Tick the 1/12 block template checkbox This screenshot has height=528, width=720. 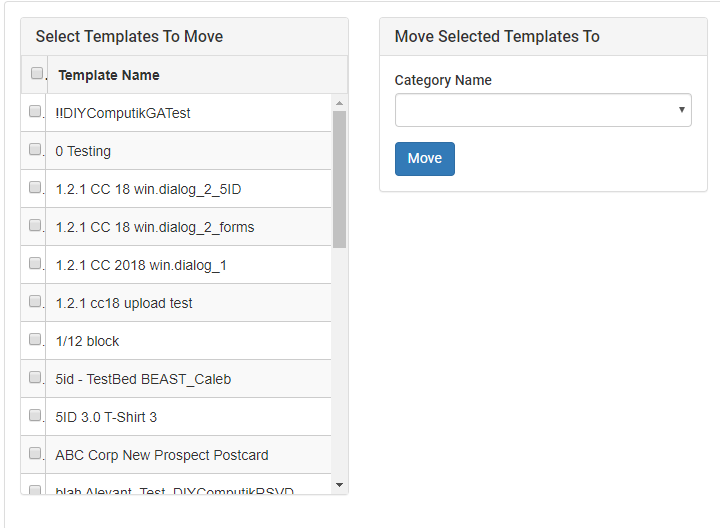pyautogui.click(x=35, y=339)
